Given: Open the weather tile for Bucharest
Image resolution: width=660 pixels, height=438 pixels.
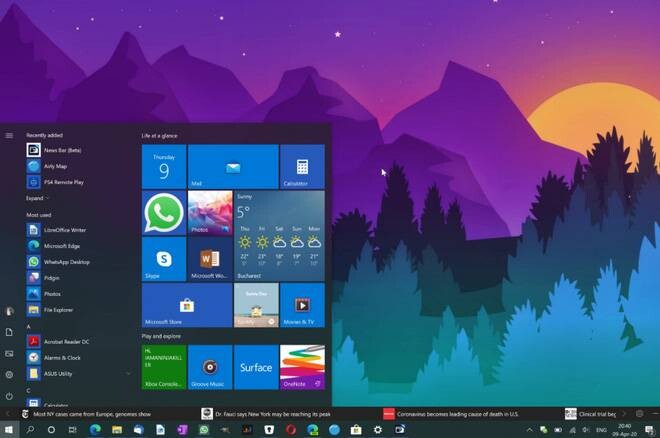Looking at the screenshot, I should coord(279,236).
